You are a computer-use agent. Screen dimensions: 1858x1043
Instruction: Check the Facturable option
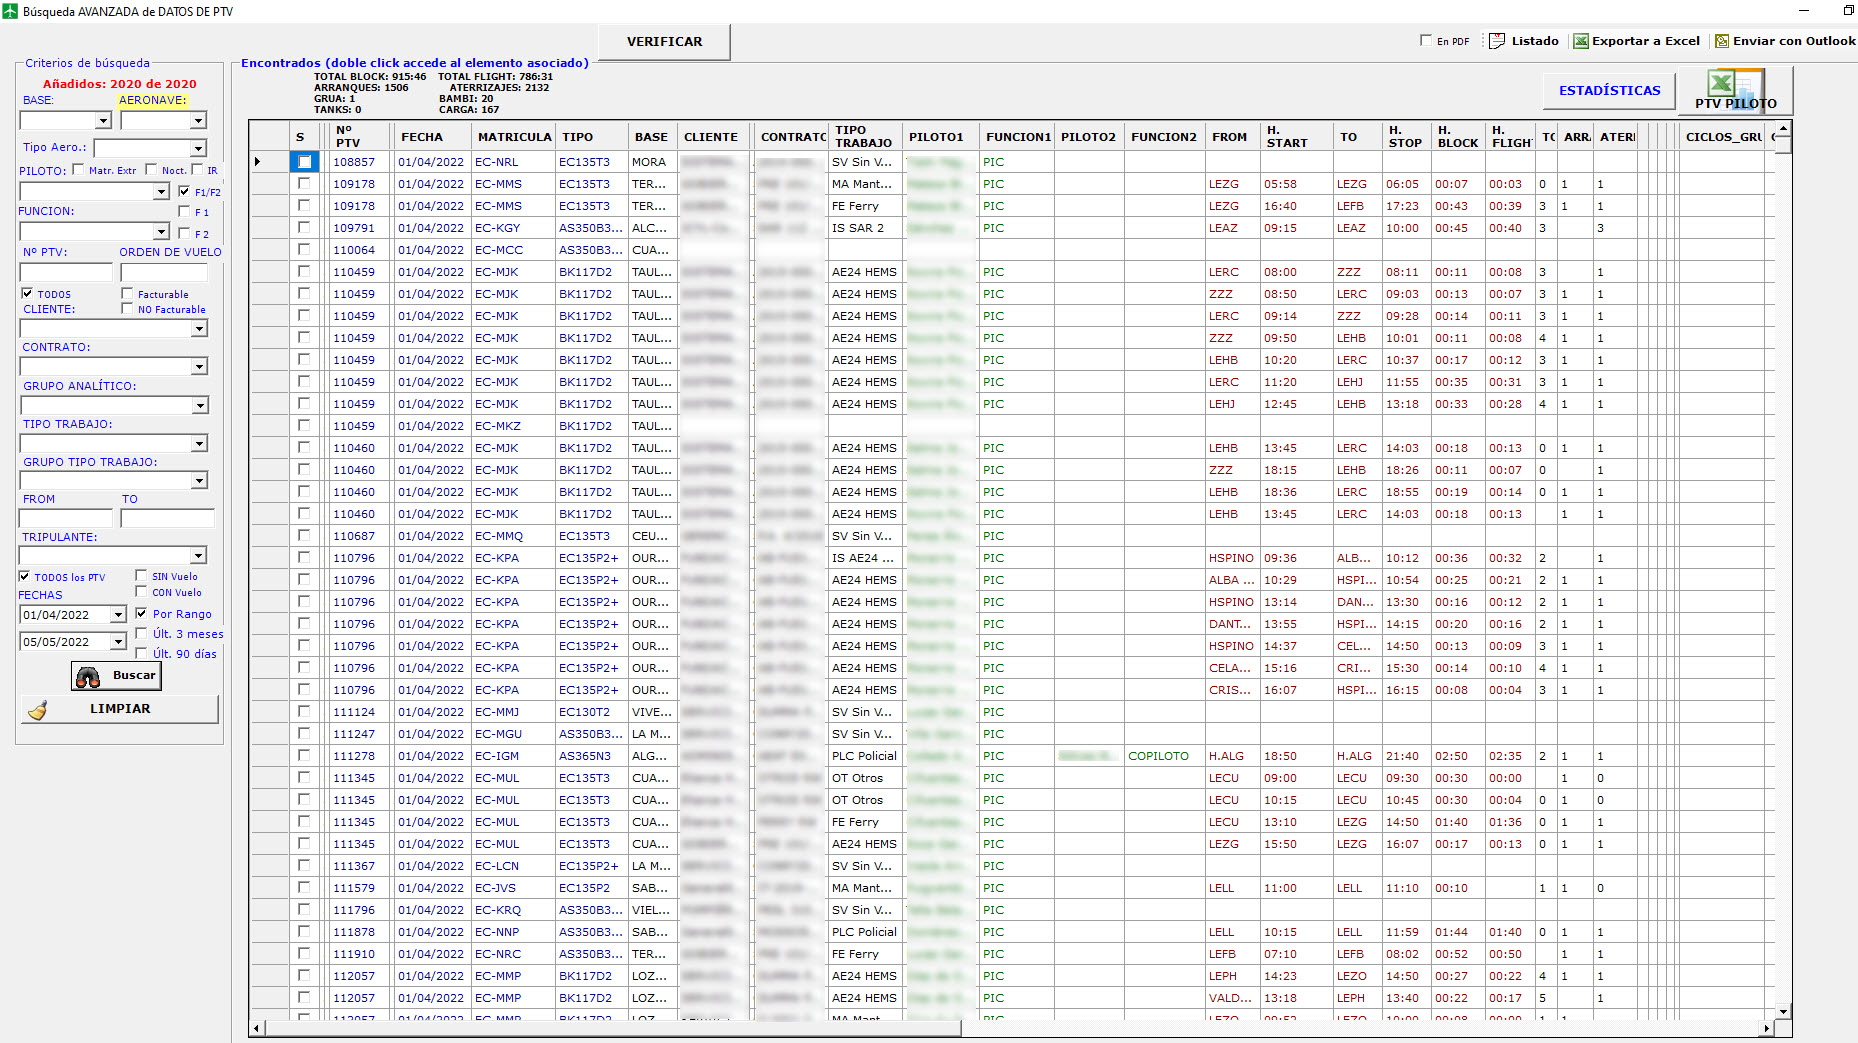[x=127, y=293]
